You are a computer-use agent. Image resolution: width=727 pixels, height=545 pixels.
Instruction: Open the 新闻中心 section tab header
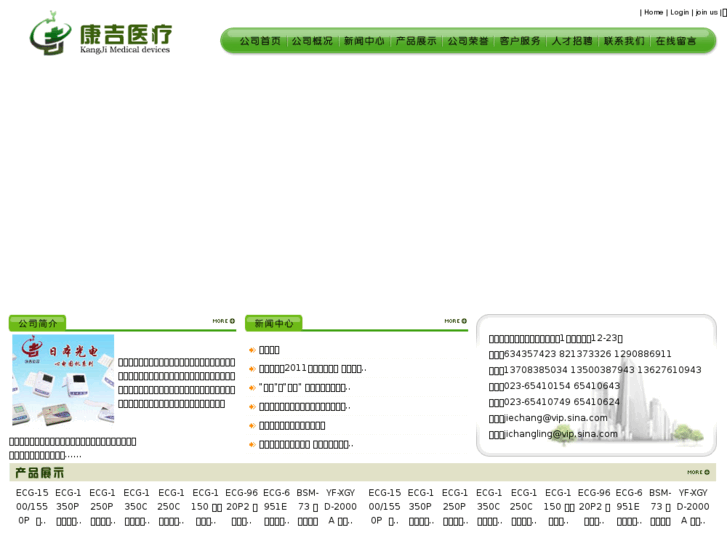coord(274,323)
